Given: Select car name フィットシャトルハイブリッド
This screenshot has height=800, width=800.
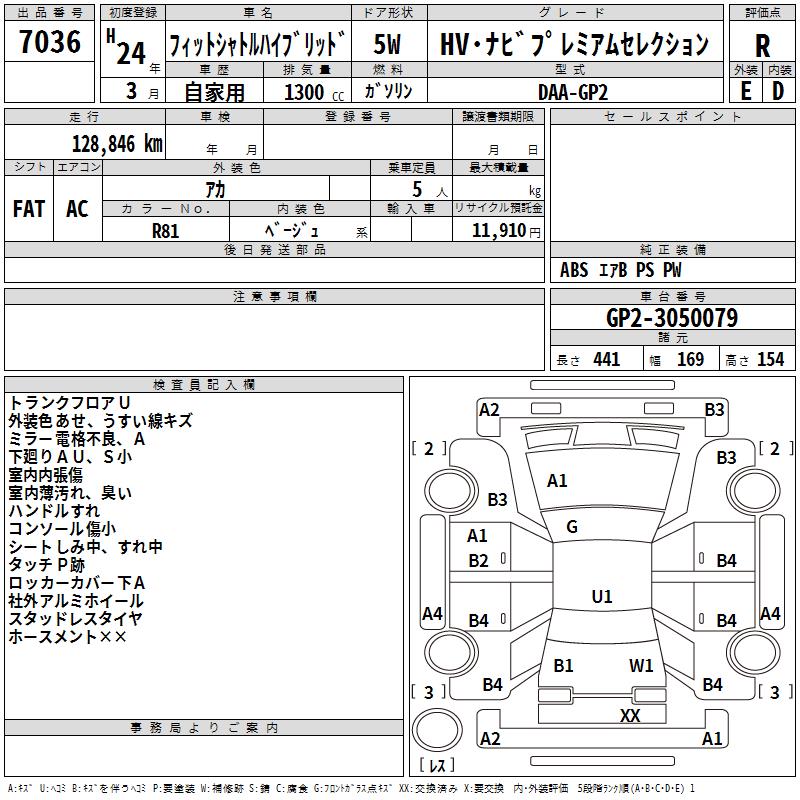Looking at the screenshot, I should point(258,44).
